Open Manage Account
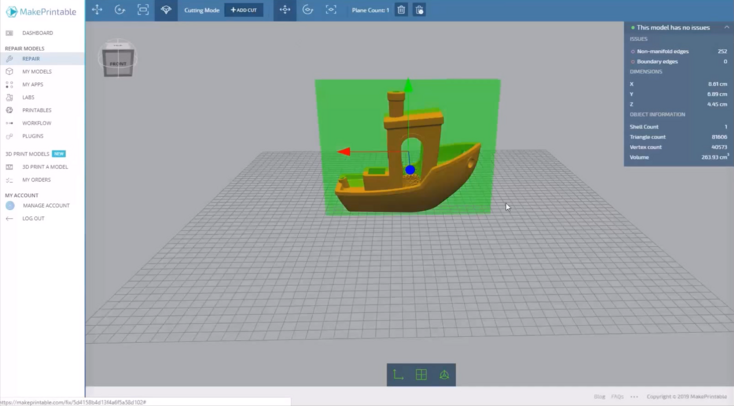Screen dimensions: 734x406 point(46,206)
